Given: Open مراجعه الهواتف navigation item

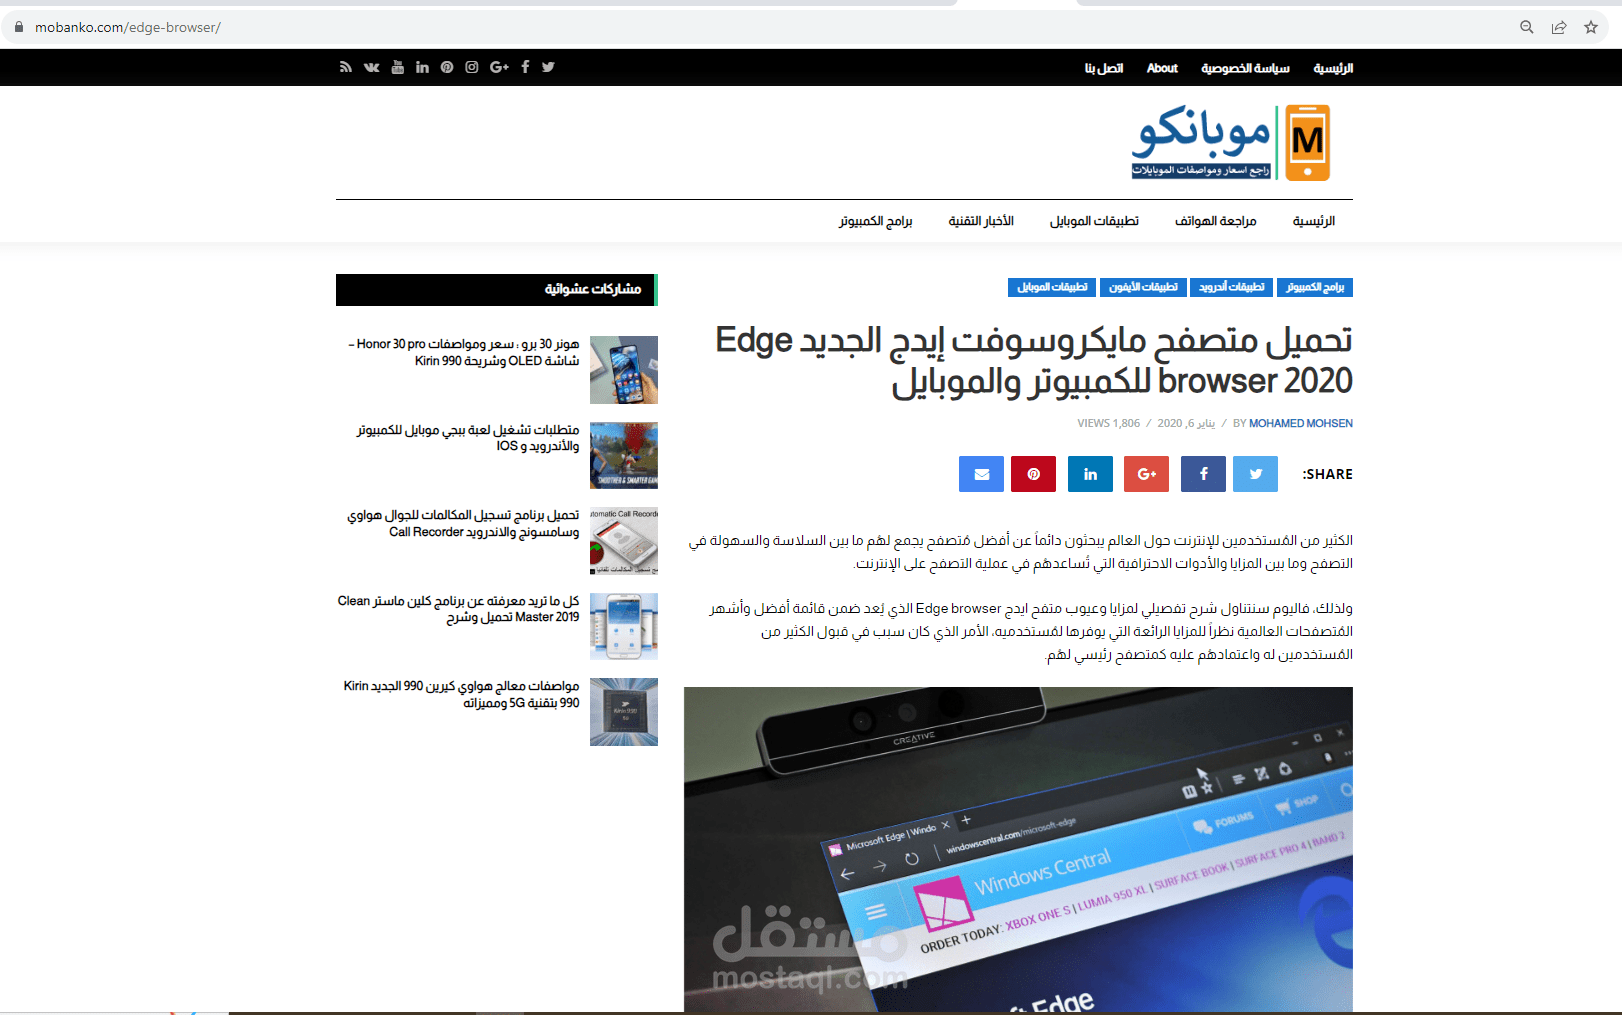Looking at the screenshot, I should (1216, 221).
